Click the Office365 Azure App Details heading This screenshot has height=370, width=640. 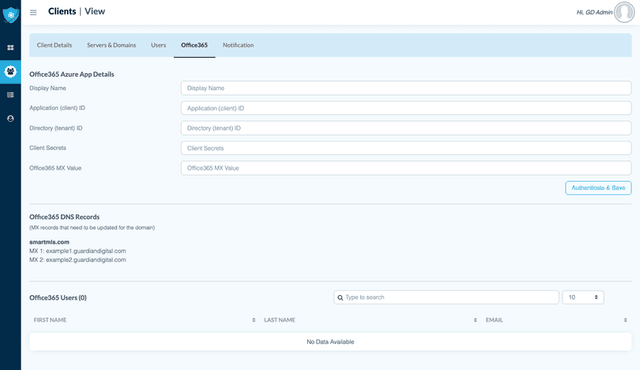click(72, 74)
